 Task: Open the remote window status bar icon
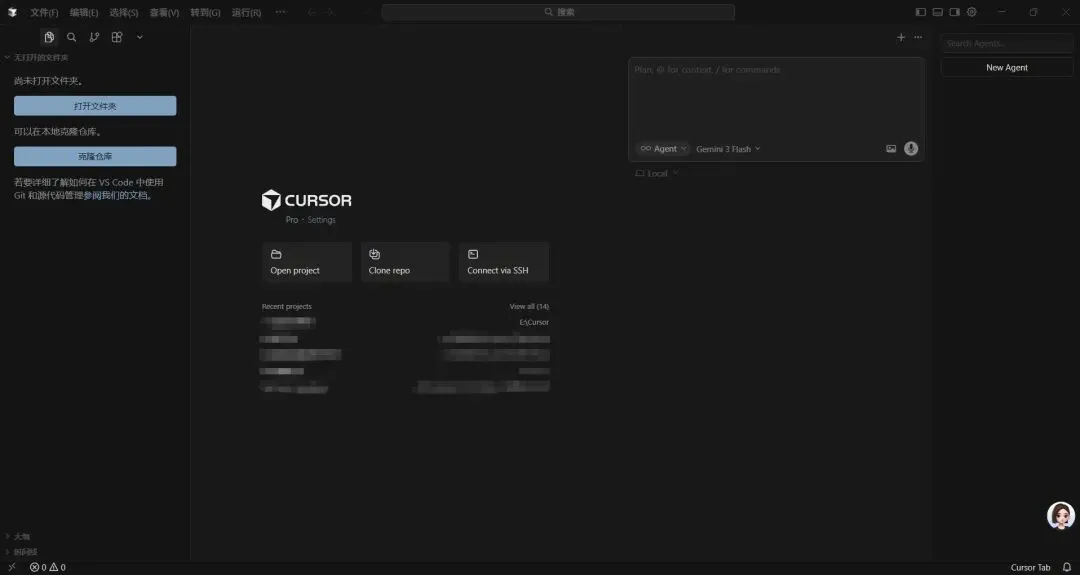click(x=12, y=567)
